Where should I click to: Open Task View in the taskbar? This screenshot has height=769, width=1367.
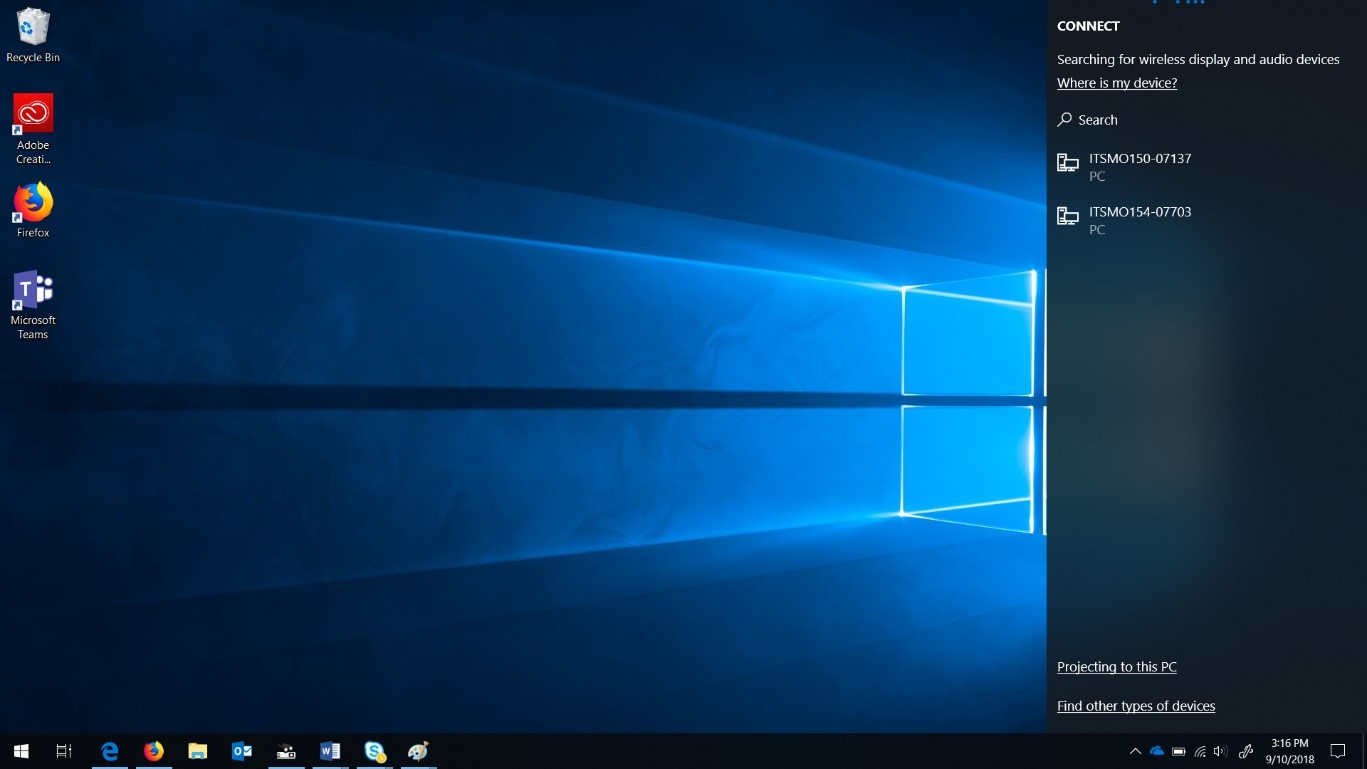click(x=64, y=751)
